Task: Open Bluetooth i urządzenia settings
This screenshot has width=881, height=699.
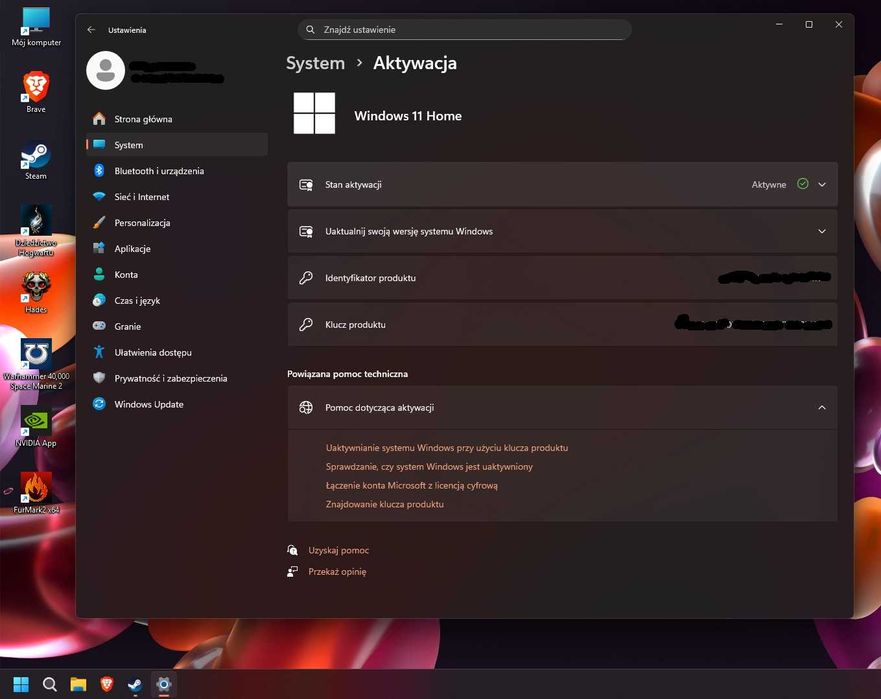Action: 176,171
